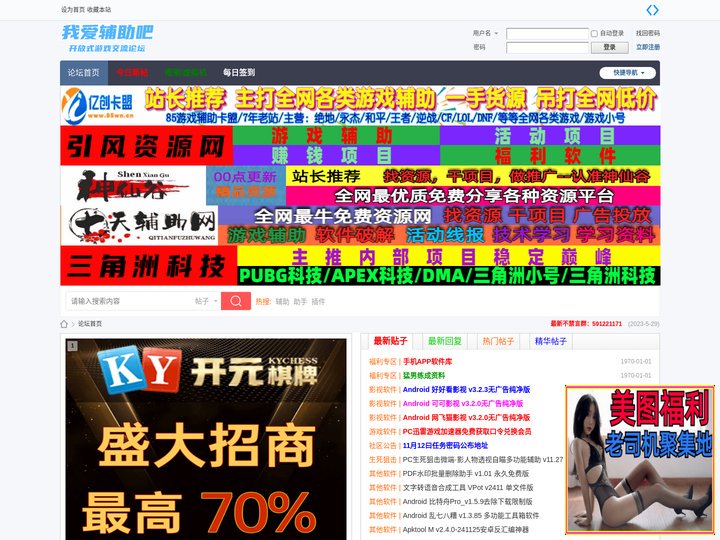Screen dimensions: 720x540
Task: Open the post Android 网飞猫影视 v3.2.0无广告纯净版
Action: (467, 417)
